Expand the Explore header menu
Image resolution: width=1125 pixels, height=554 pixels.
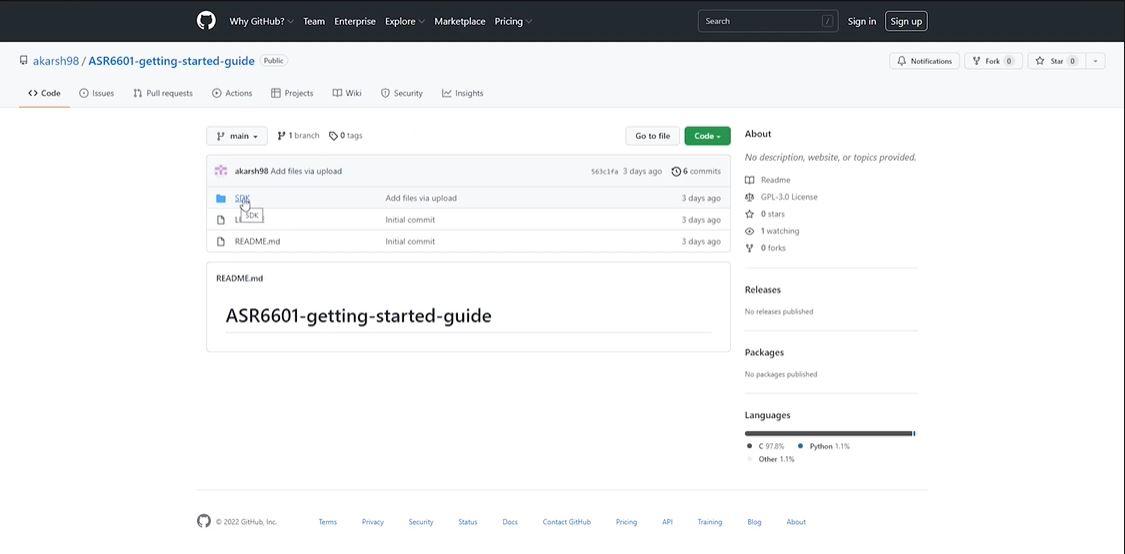405,22
